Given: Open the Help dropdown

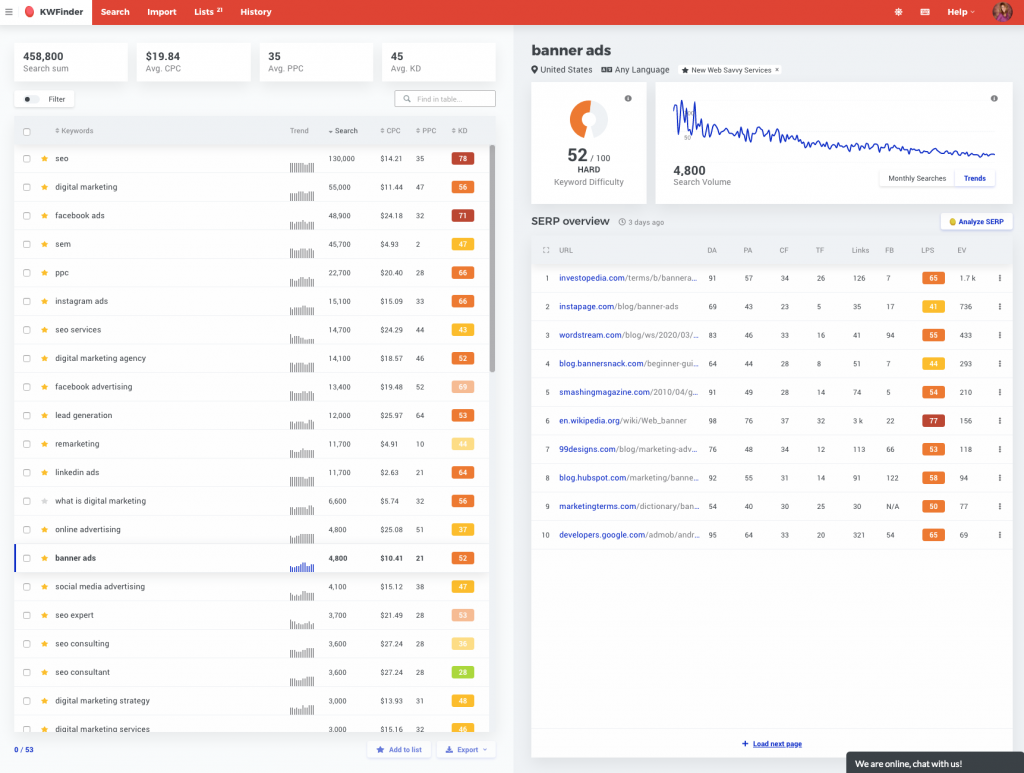Looking at the screenshot, I should coord(961,12).
